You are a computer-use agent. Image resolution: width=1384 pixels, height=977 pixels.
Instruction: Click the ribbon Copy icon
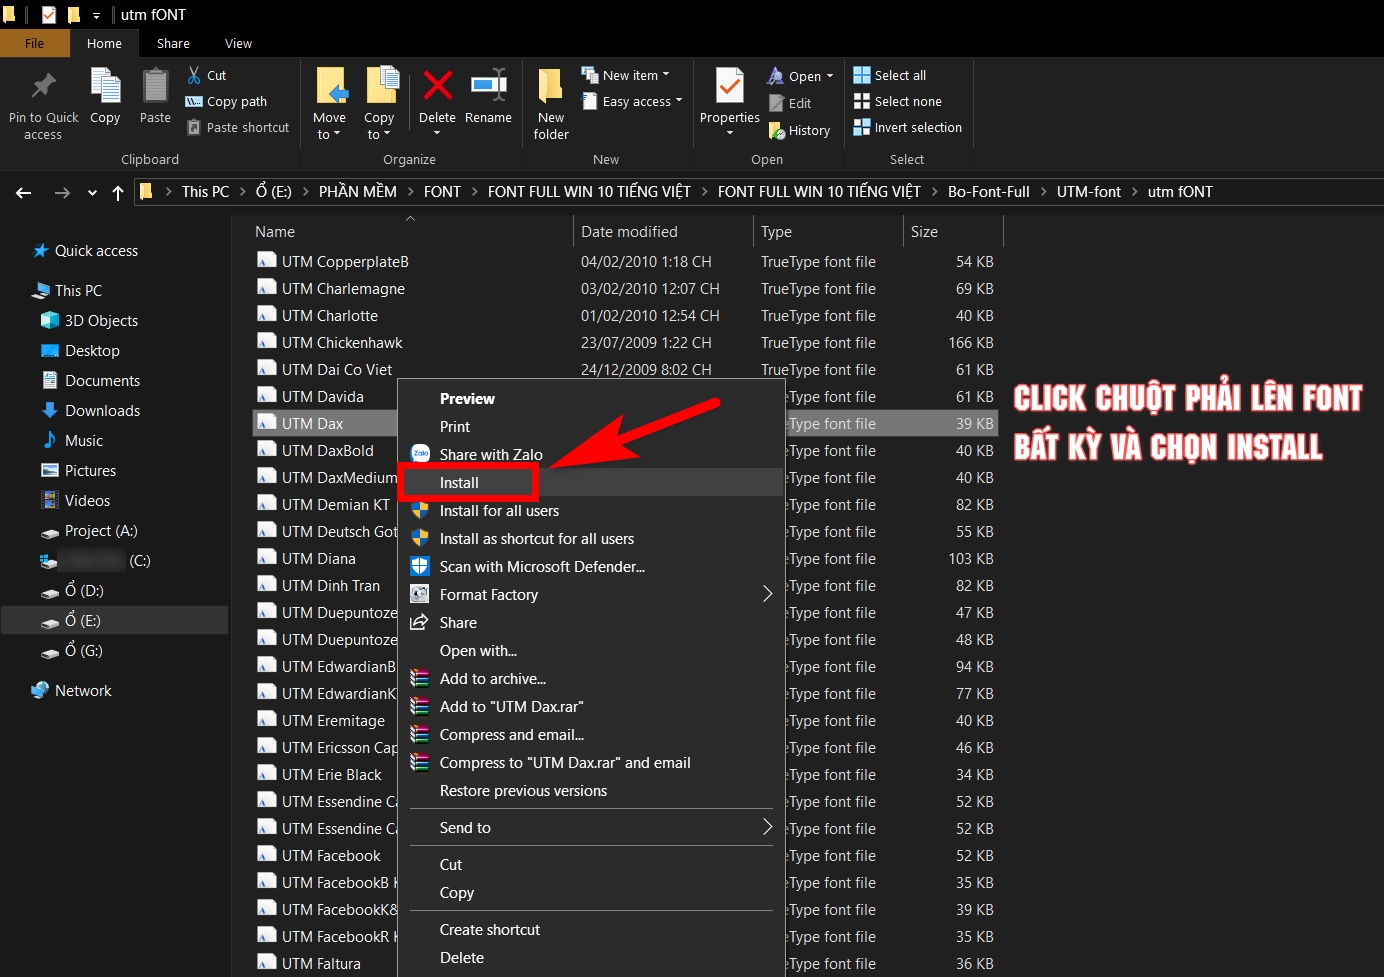(105, 86)
